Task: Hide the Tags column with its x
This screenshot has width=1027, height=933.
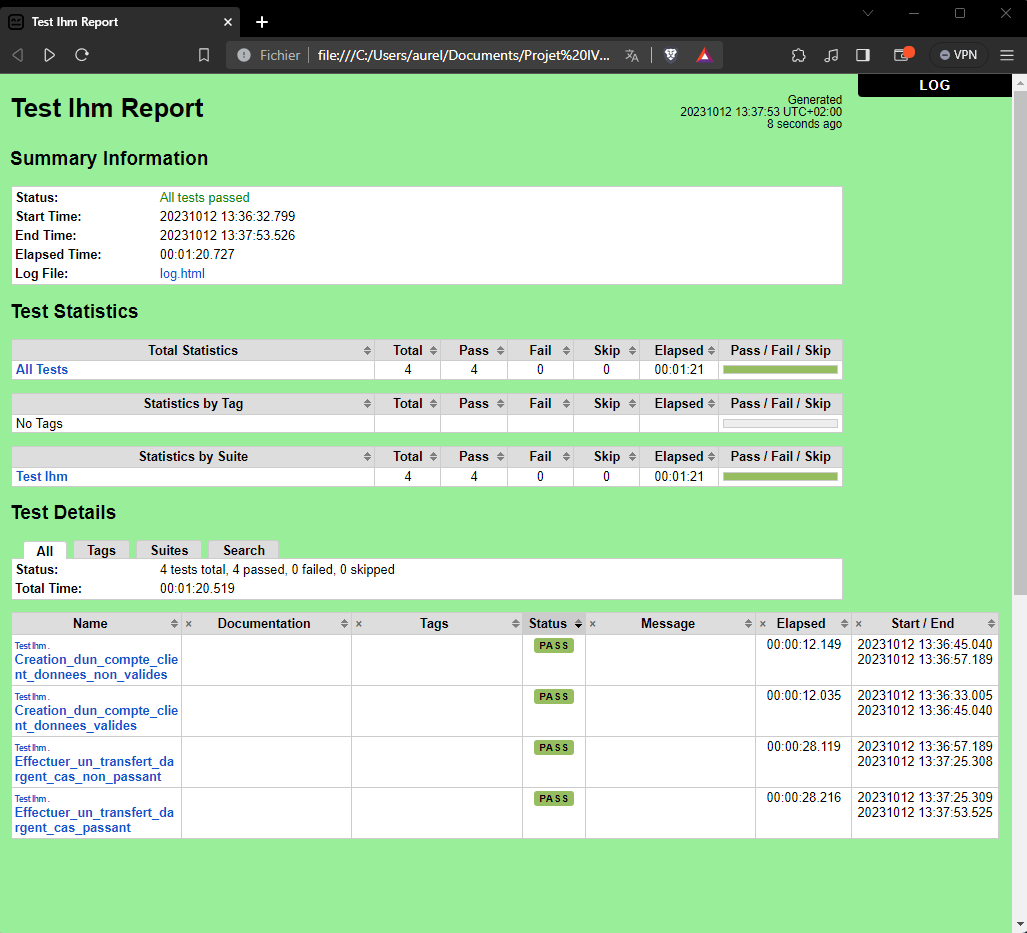Action: coord(359,624)
